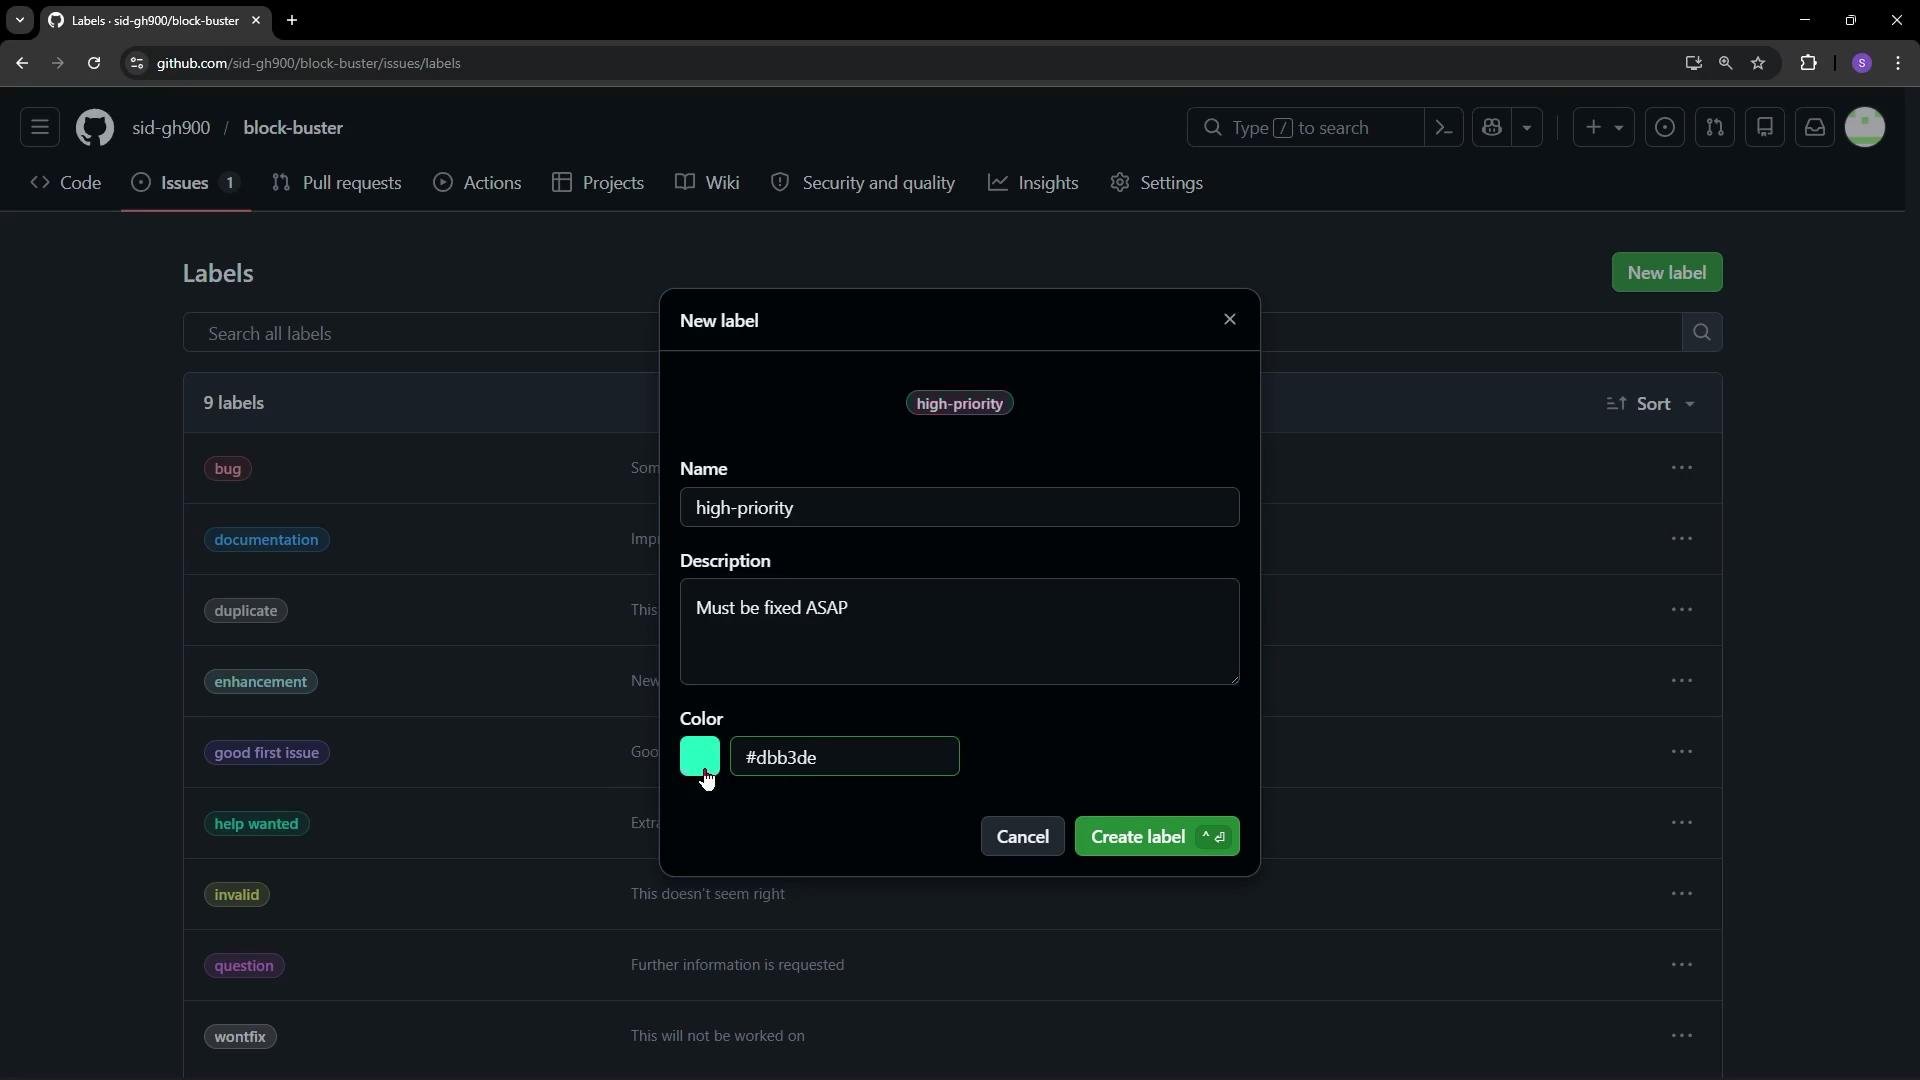
Task: Open actions menu for good first issue
Action: (1682, 752)
